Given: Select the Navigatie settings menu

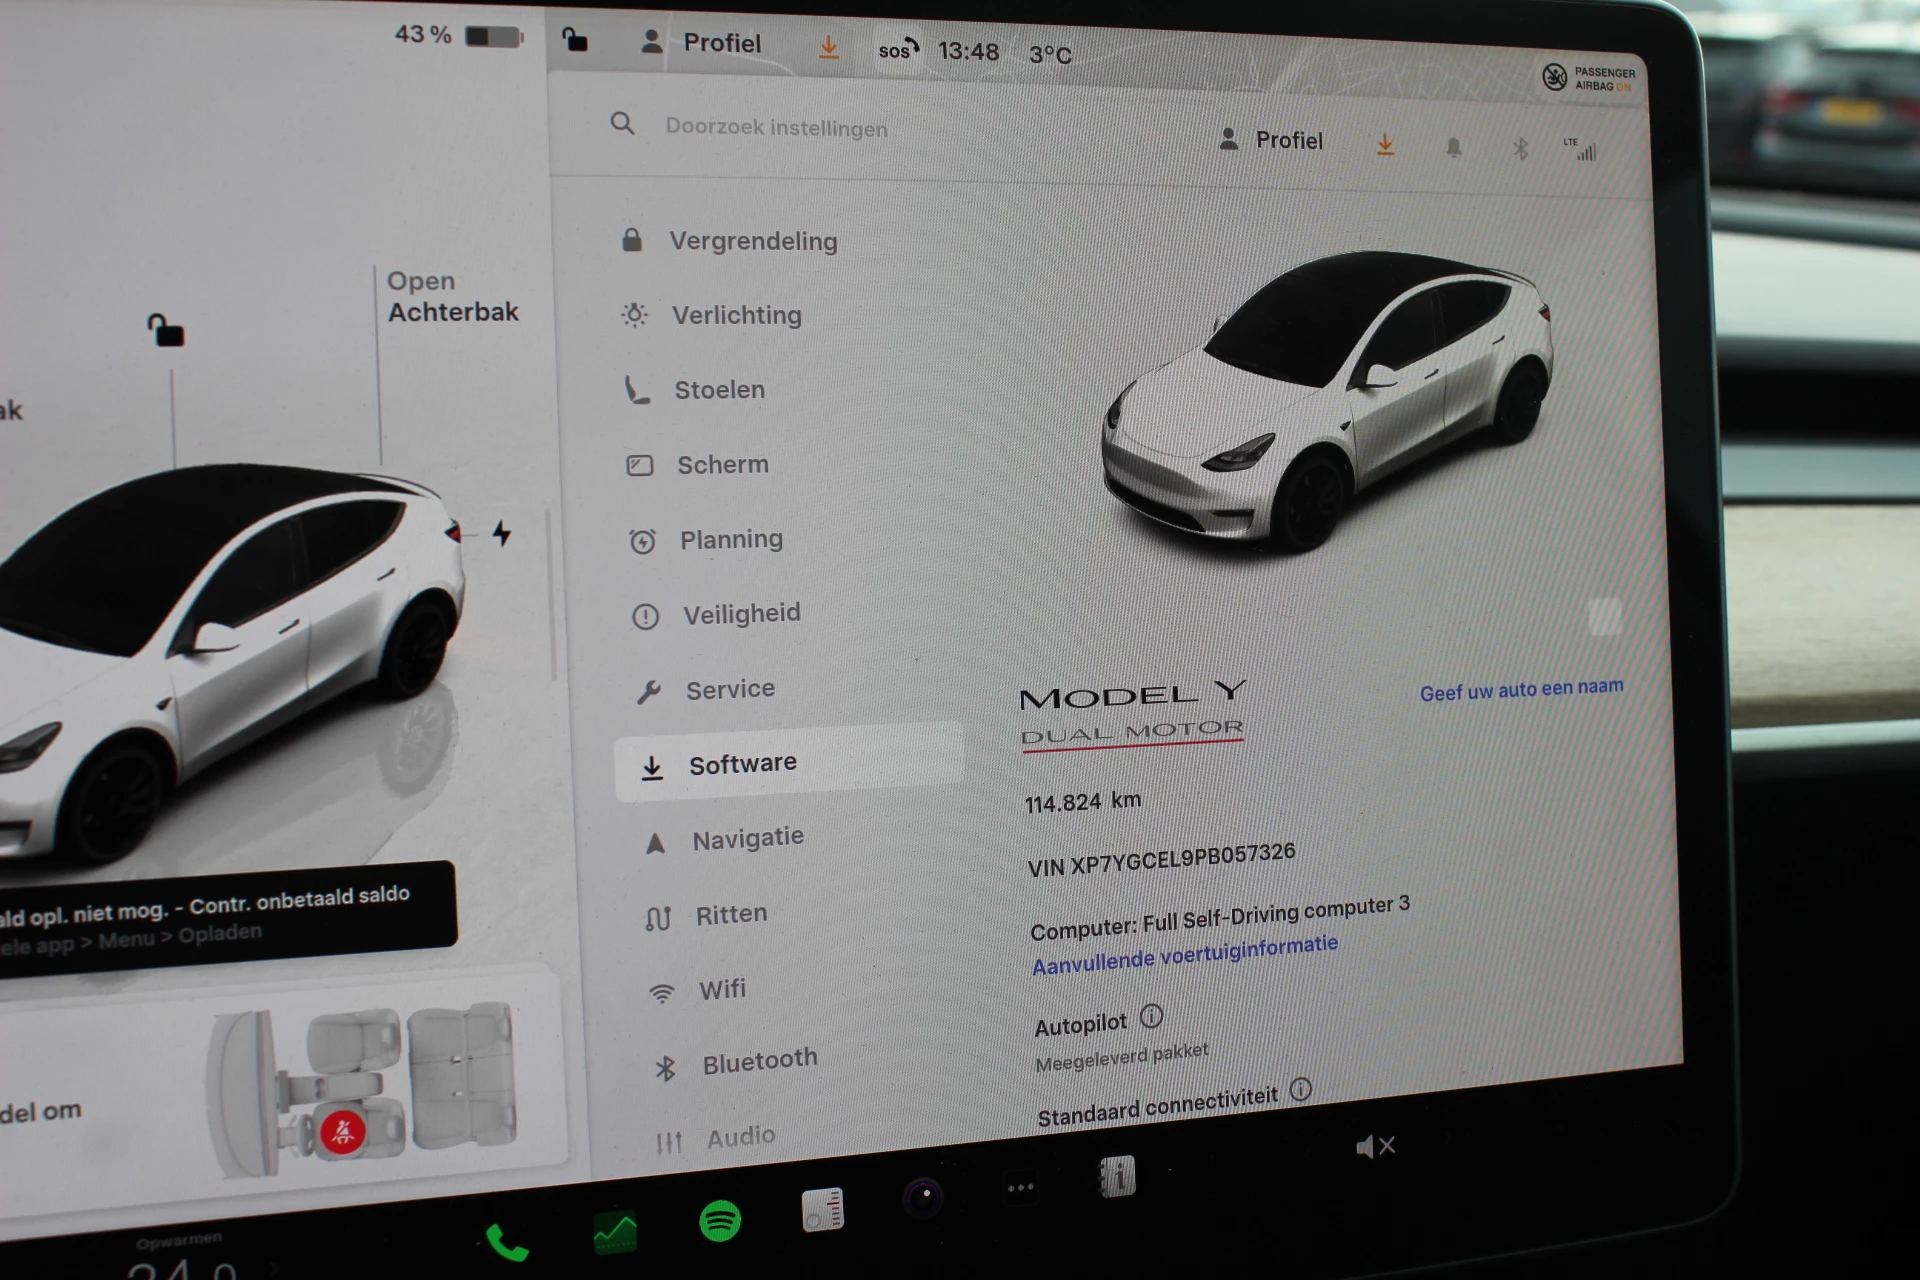Looking at the screenshot, I should (747, 838).
